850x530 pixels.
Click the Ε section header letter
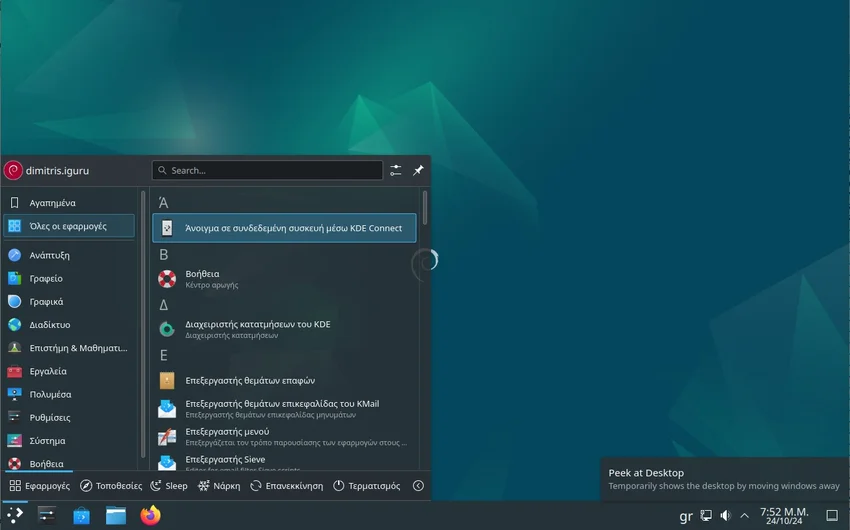163,356
